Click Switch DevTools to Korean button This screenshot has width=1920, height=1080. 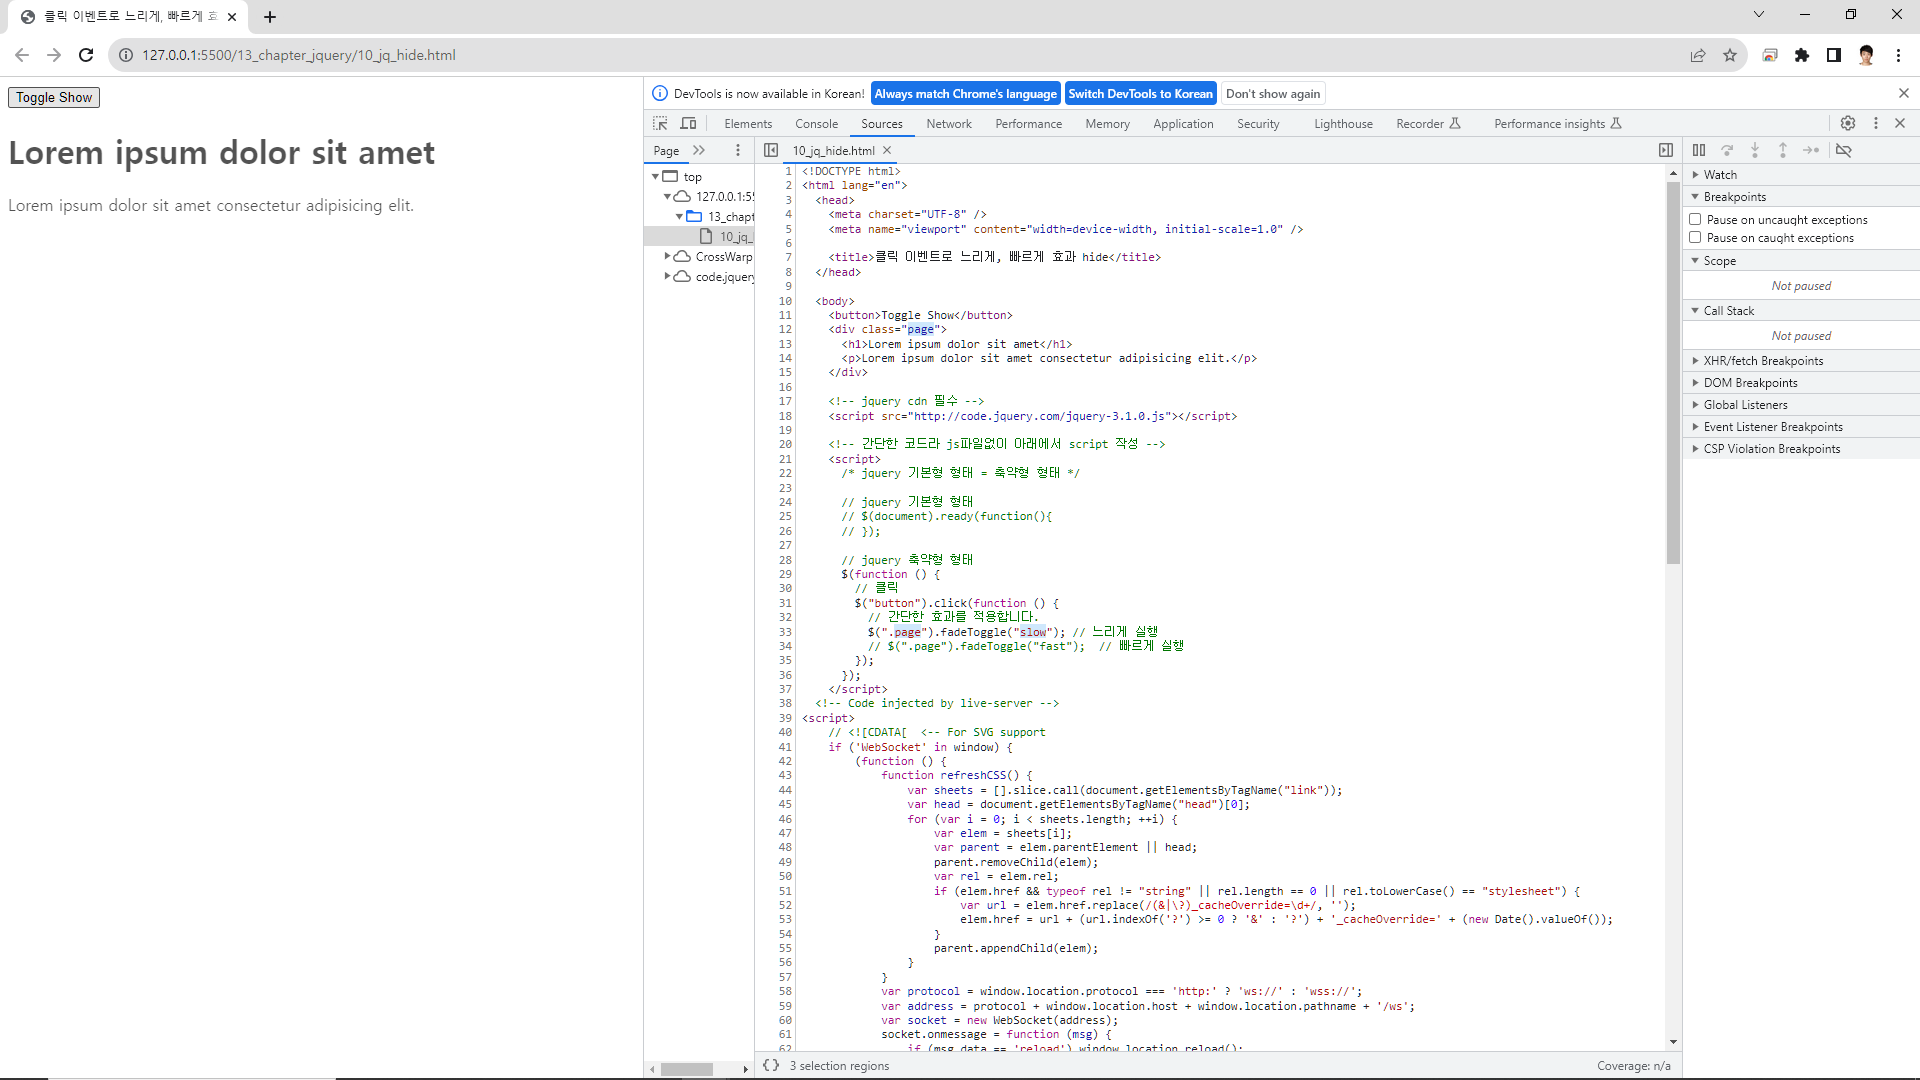tap(1140, 93)
